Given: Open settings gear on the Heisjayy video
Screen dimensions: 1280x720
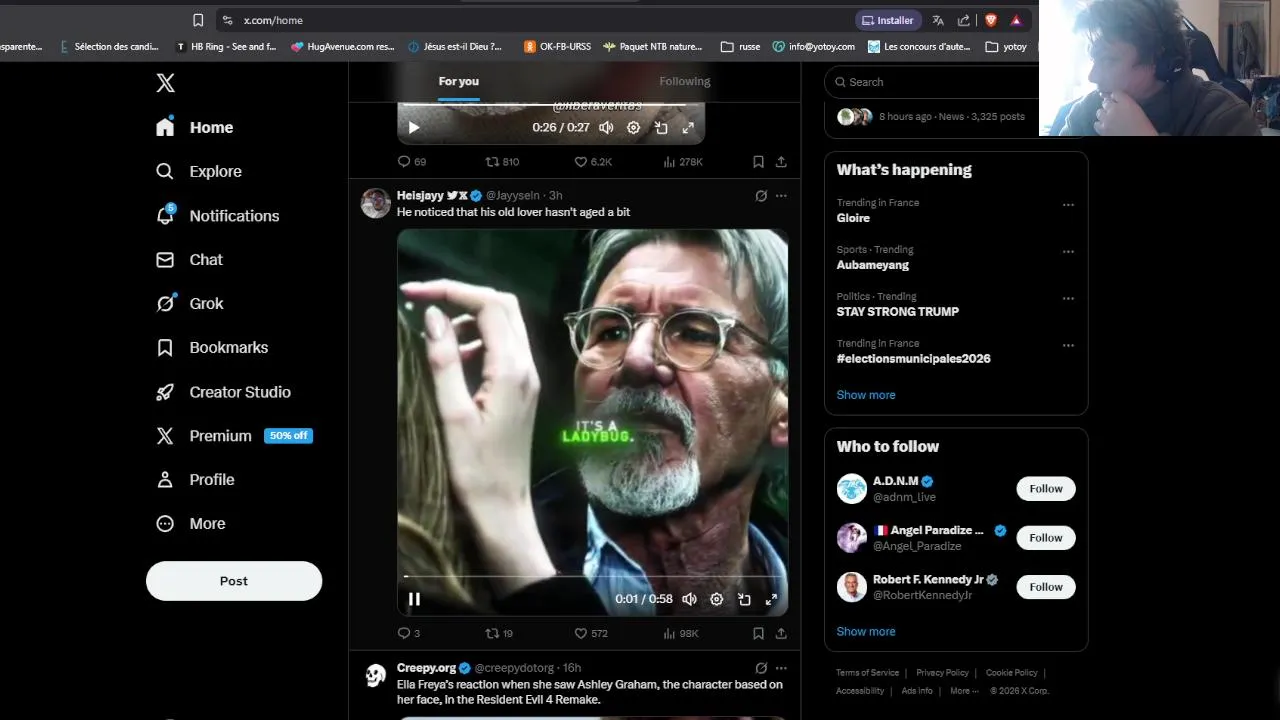Looking at the screenshot, I should pos(716,599).
